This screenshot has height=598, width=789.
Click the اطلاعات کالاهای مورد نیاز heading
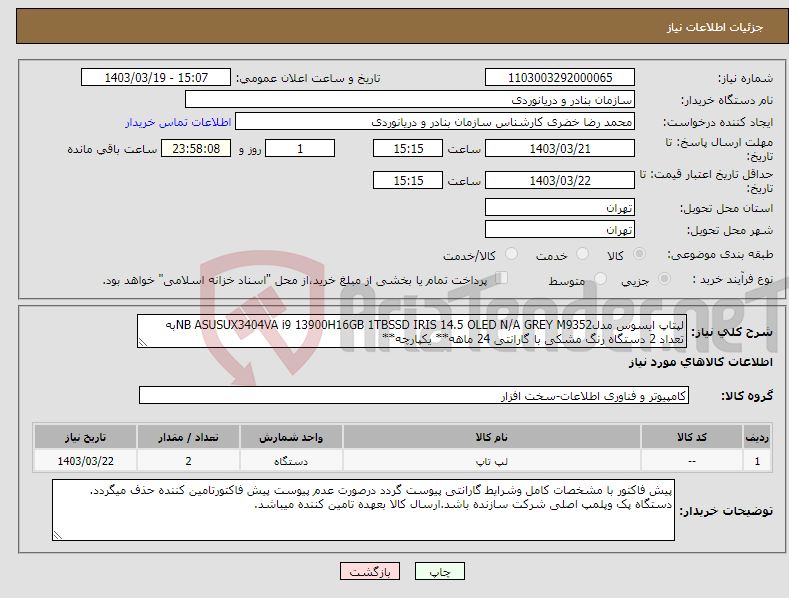point(700,362)
